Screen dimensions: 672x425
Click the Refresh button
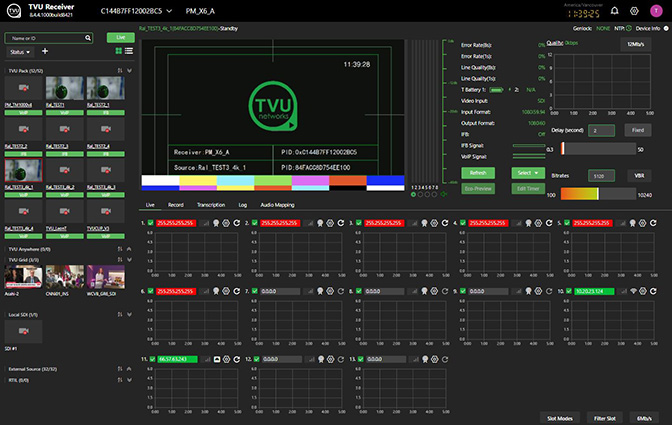478,173
